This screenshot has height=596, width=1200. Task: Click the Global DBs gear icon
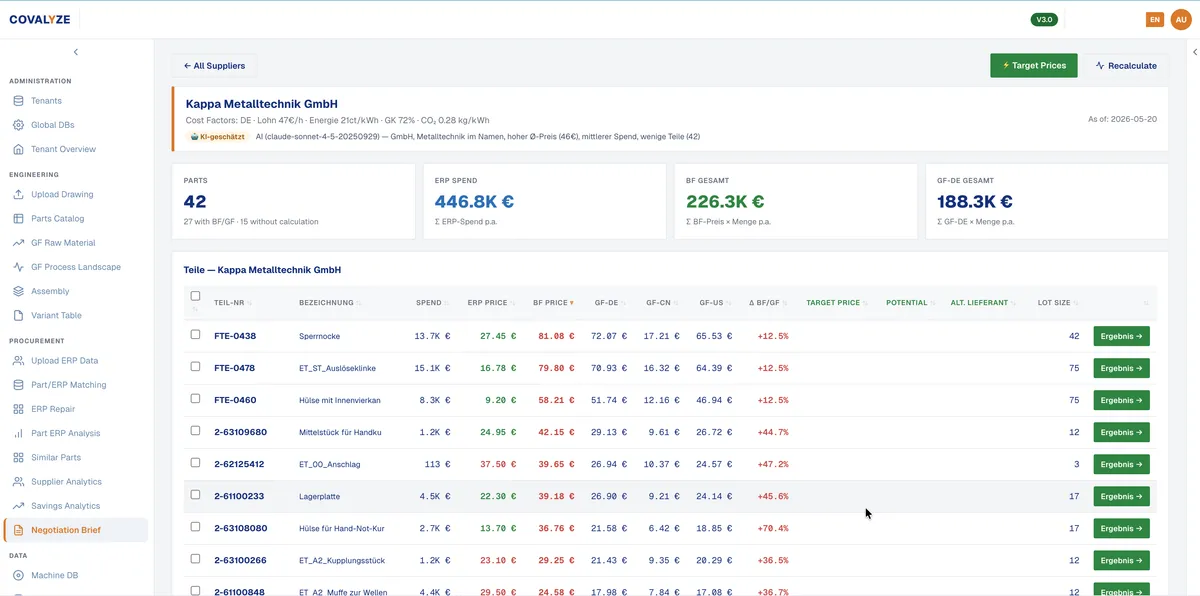tap(18, 125)
